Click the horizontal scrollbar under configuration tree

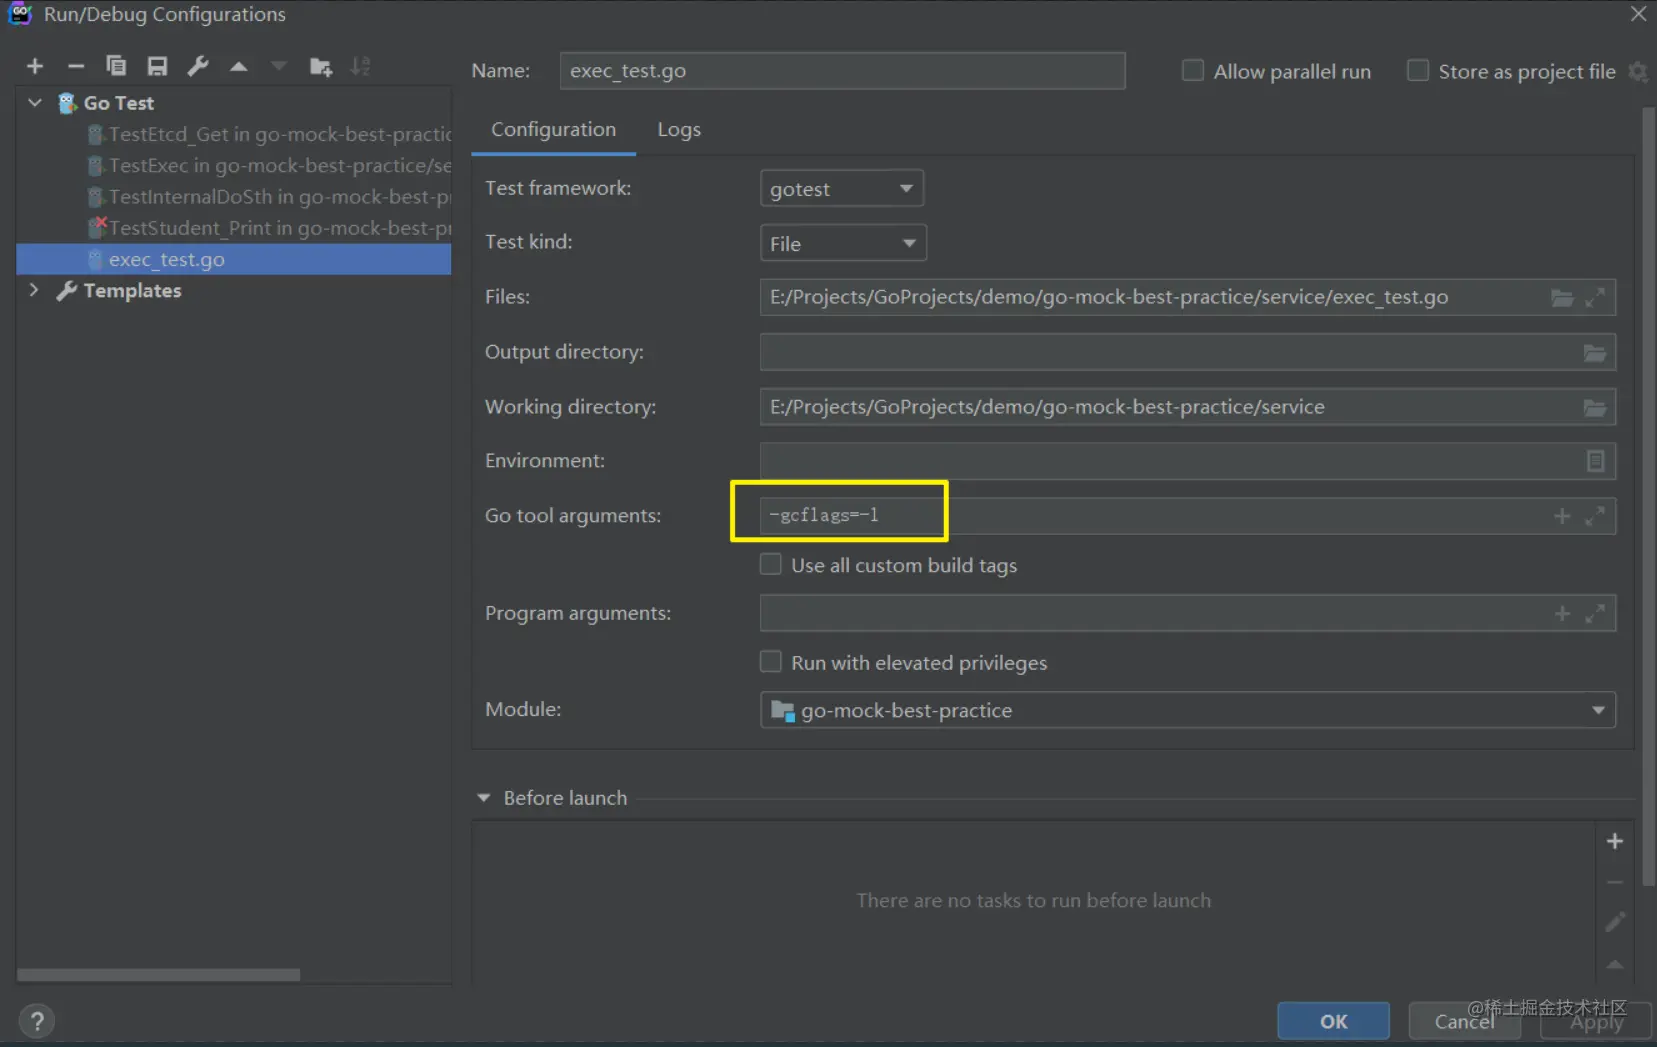159,974
